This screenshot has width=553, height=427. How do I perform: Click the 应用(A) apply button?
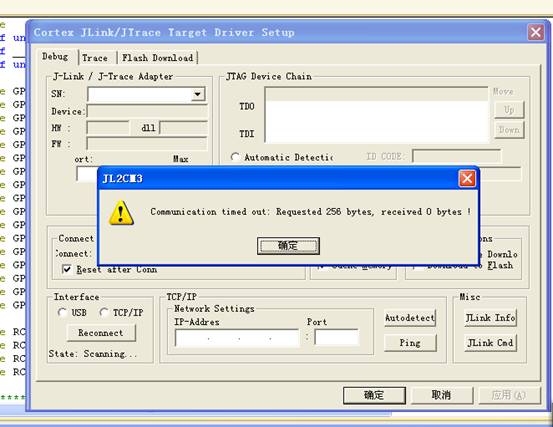point(509,395)
